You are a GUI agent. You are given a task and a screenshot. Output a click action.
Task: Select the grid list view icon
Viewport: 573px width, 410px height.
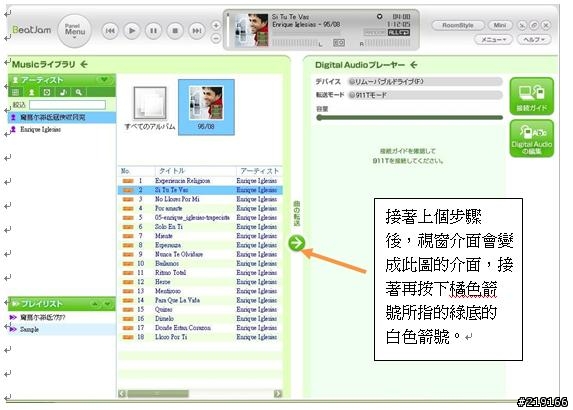15,92
